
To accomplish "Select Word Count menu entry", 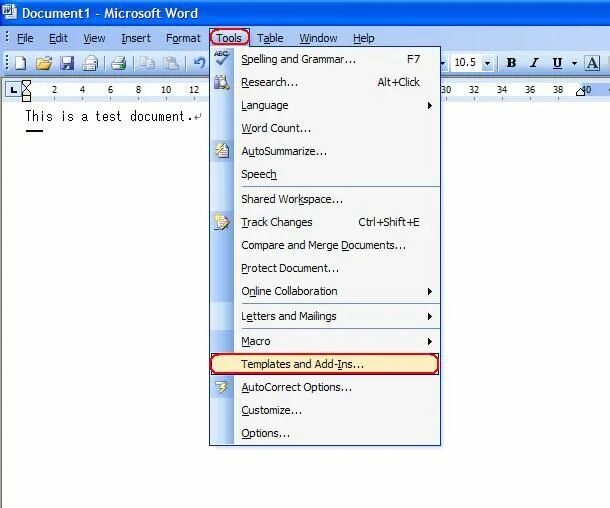I will tap(325, 128).
